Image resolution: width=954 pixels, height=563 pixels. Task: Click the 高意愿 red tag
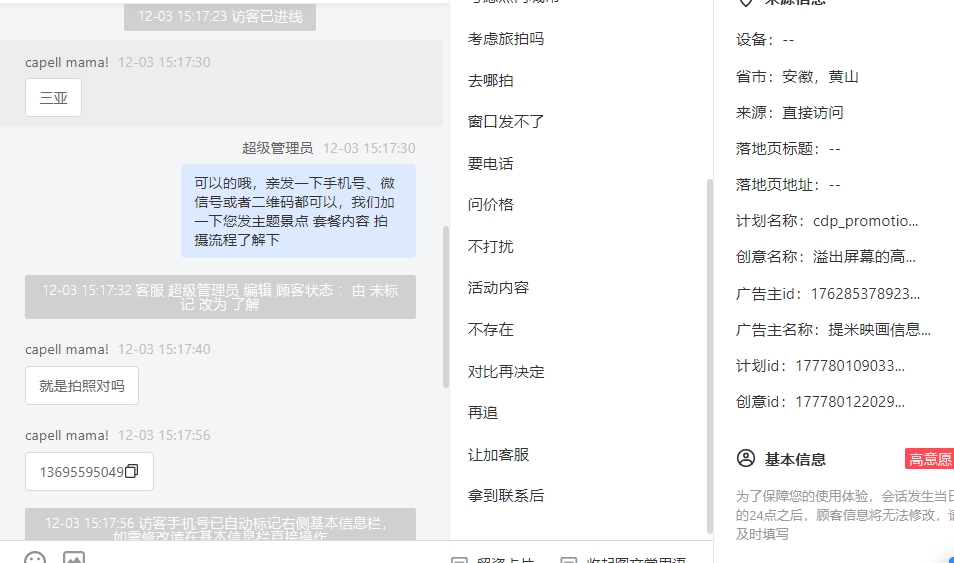[929, 459]
